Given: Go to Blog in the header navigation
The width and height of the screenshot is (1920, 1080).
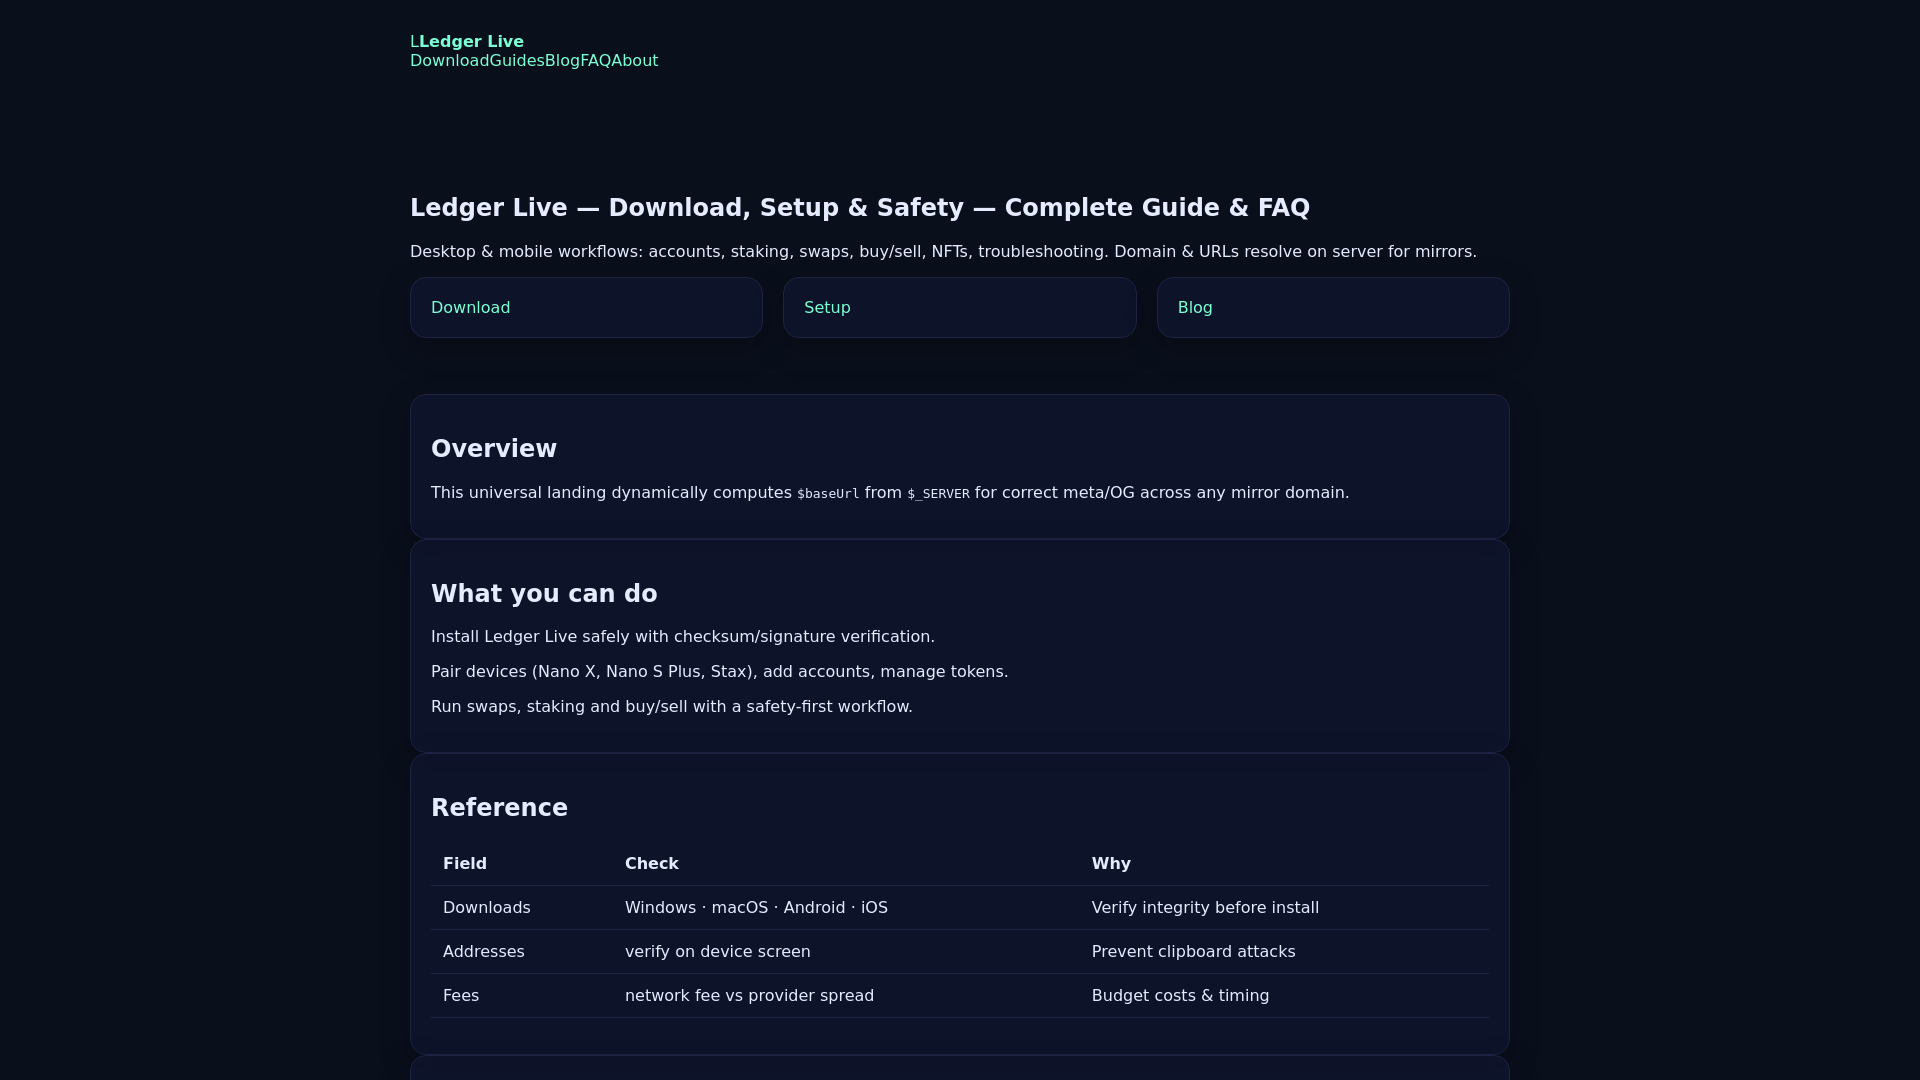Looking at the screenshot, I should (x=562, y=60).
